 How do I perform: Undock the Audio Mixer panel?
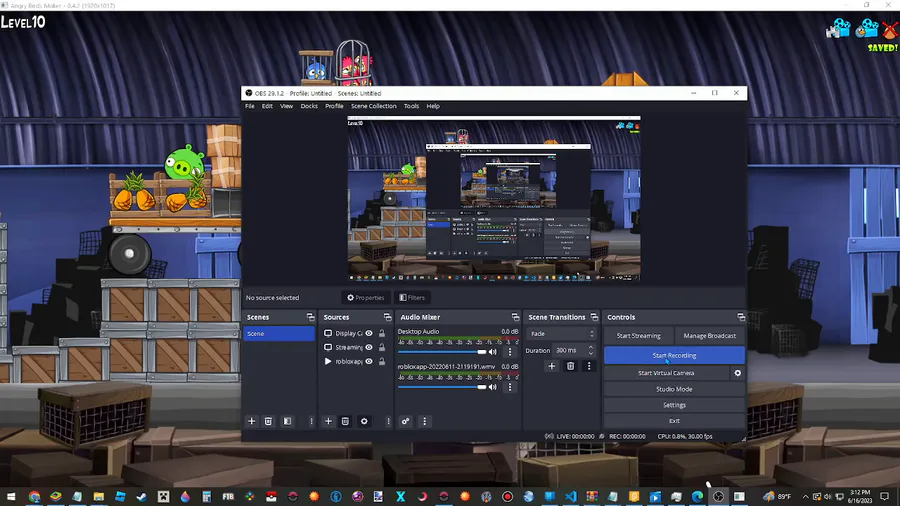[x=515, y=317]
